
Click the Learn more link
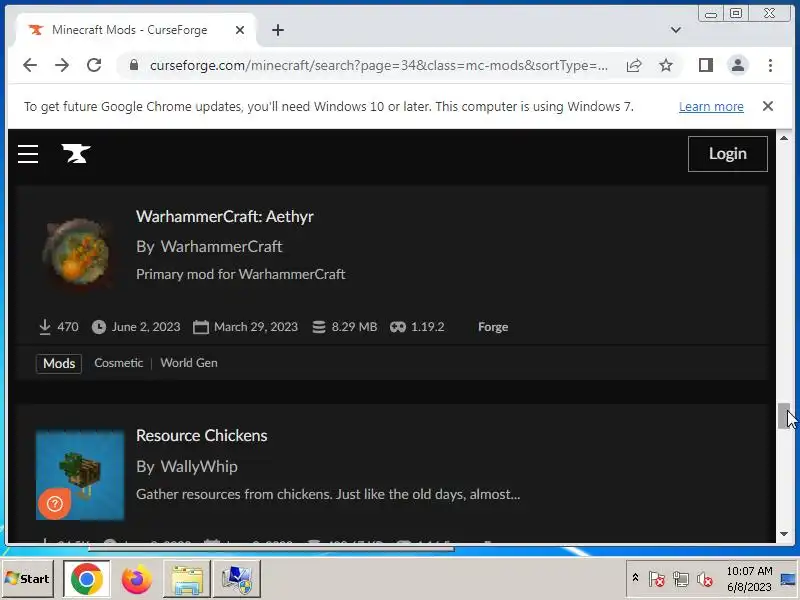711,107
